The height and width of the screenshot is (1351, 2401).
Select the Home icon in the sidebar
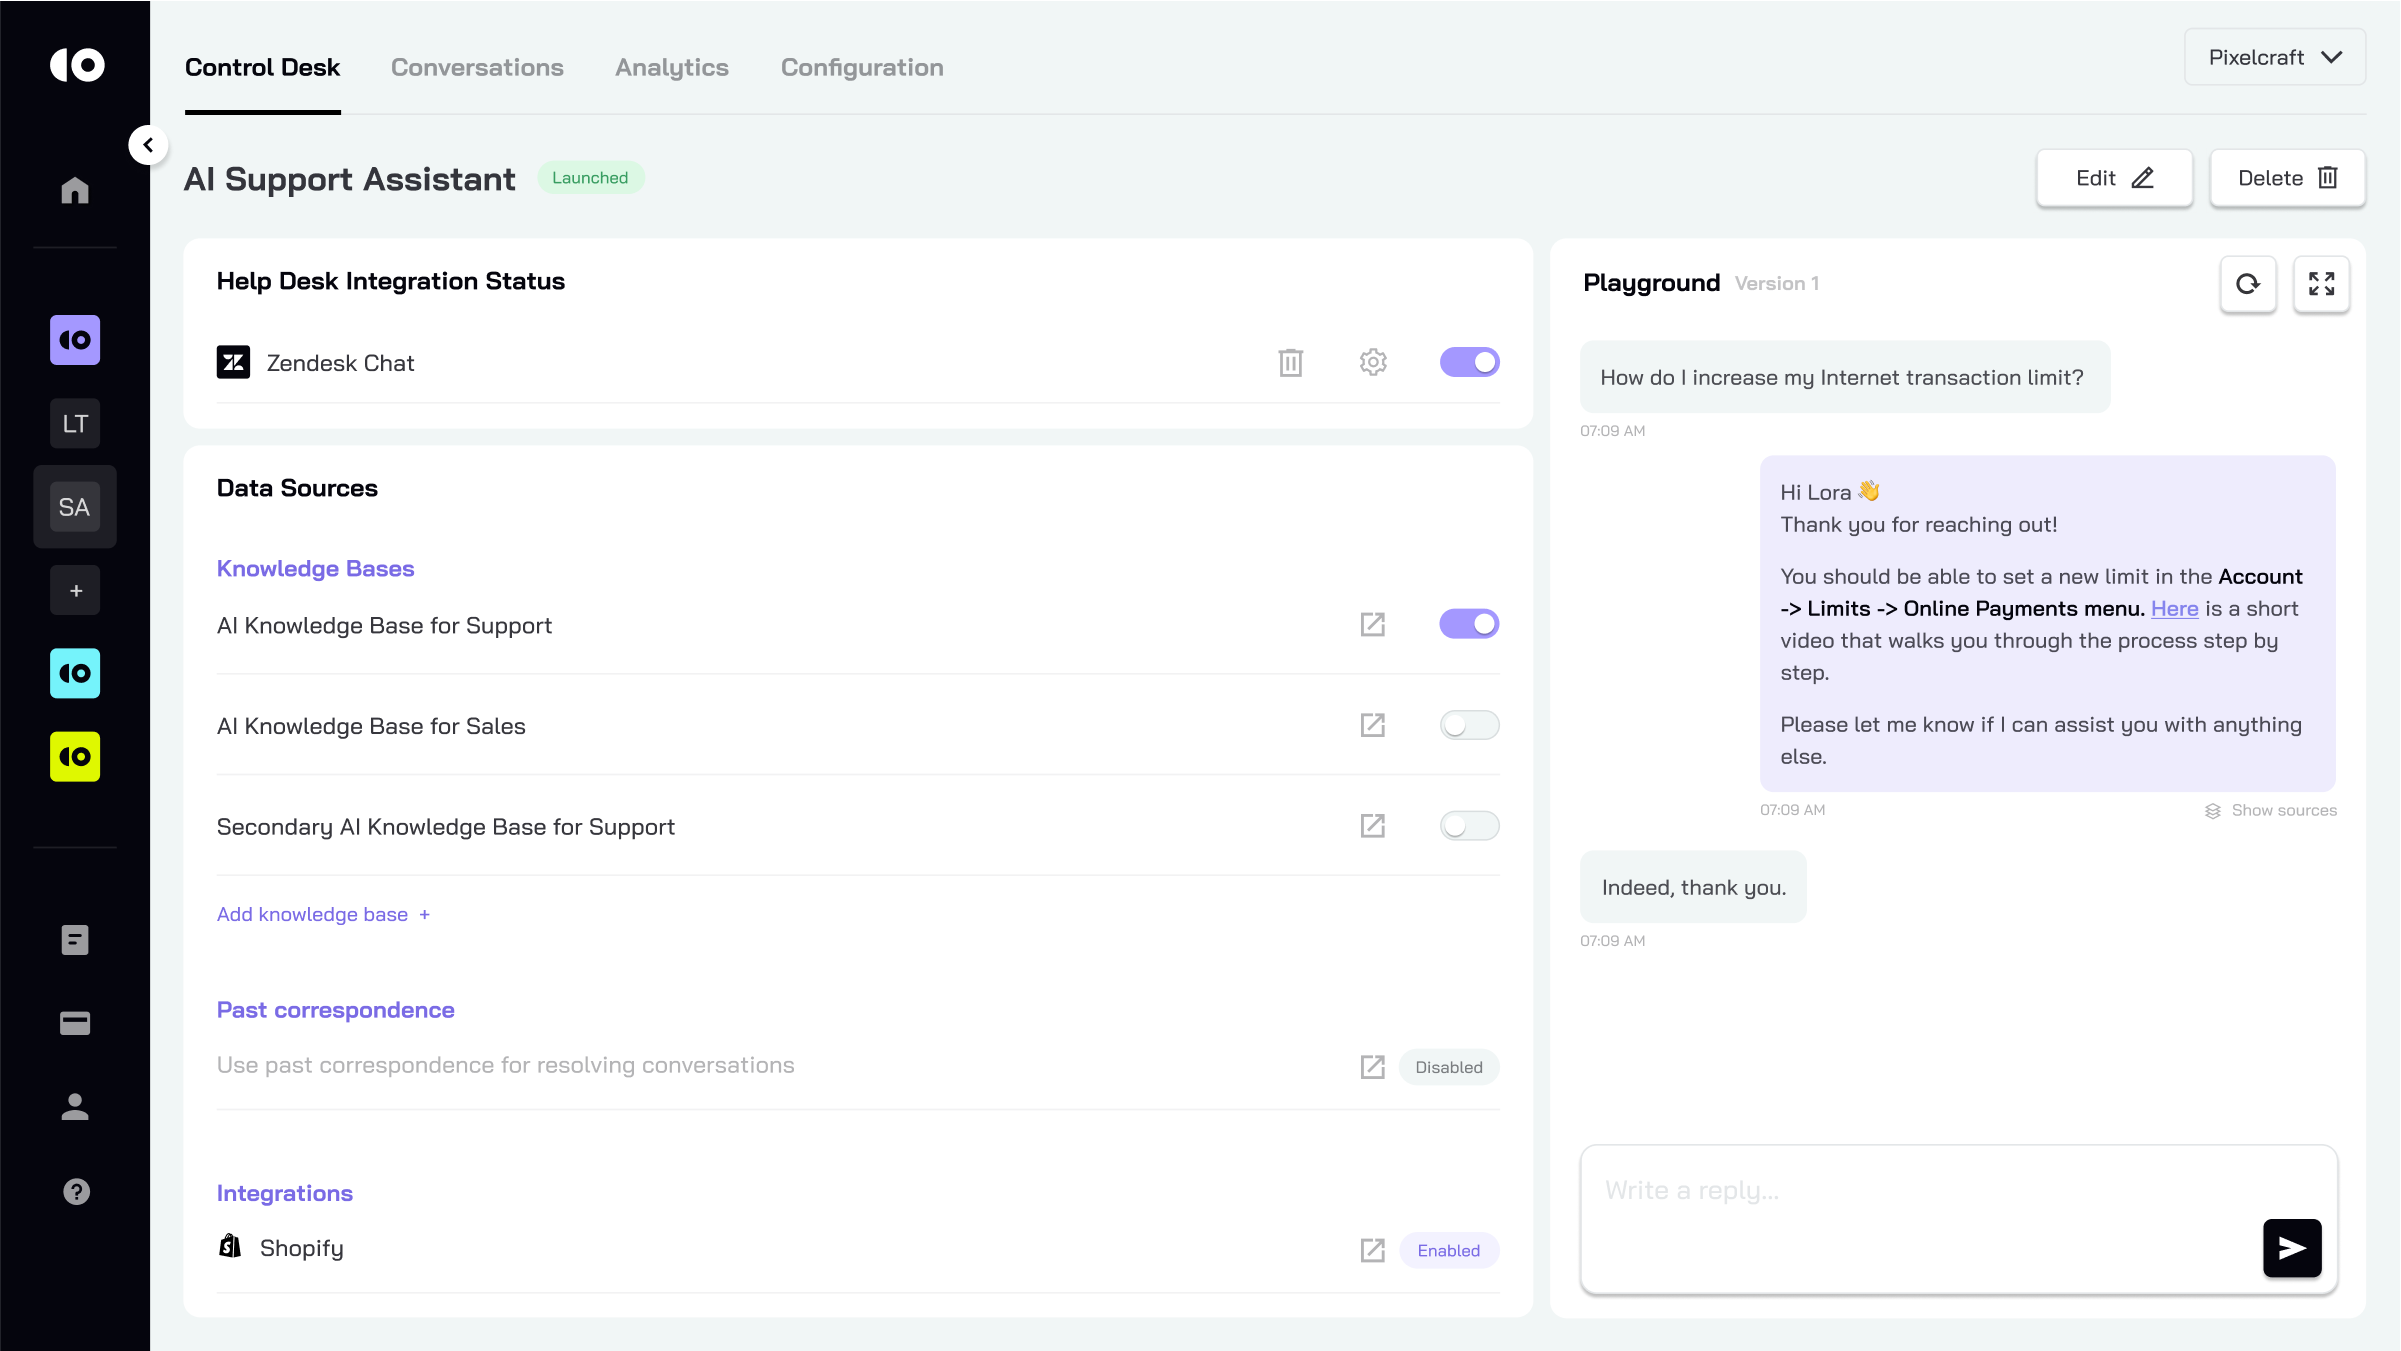click(75, 190)
